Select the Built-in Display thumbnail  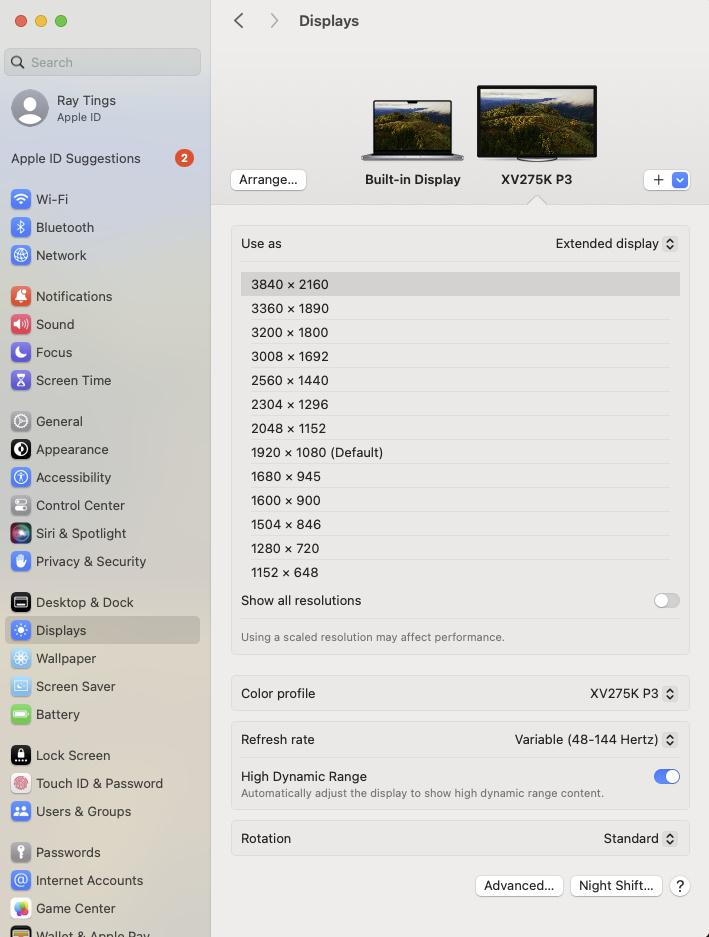tap(413, 130)
